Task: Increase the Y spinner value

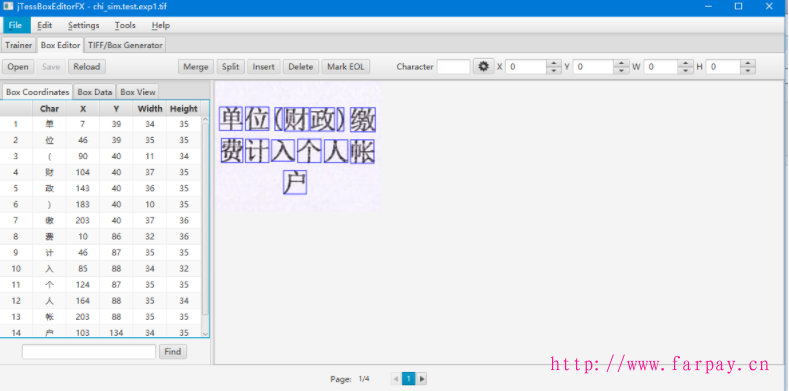Action: click(x=621, y=63)
